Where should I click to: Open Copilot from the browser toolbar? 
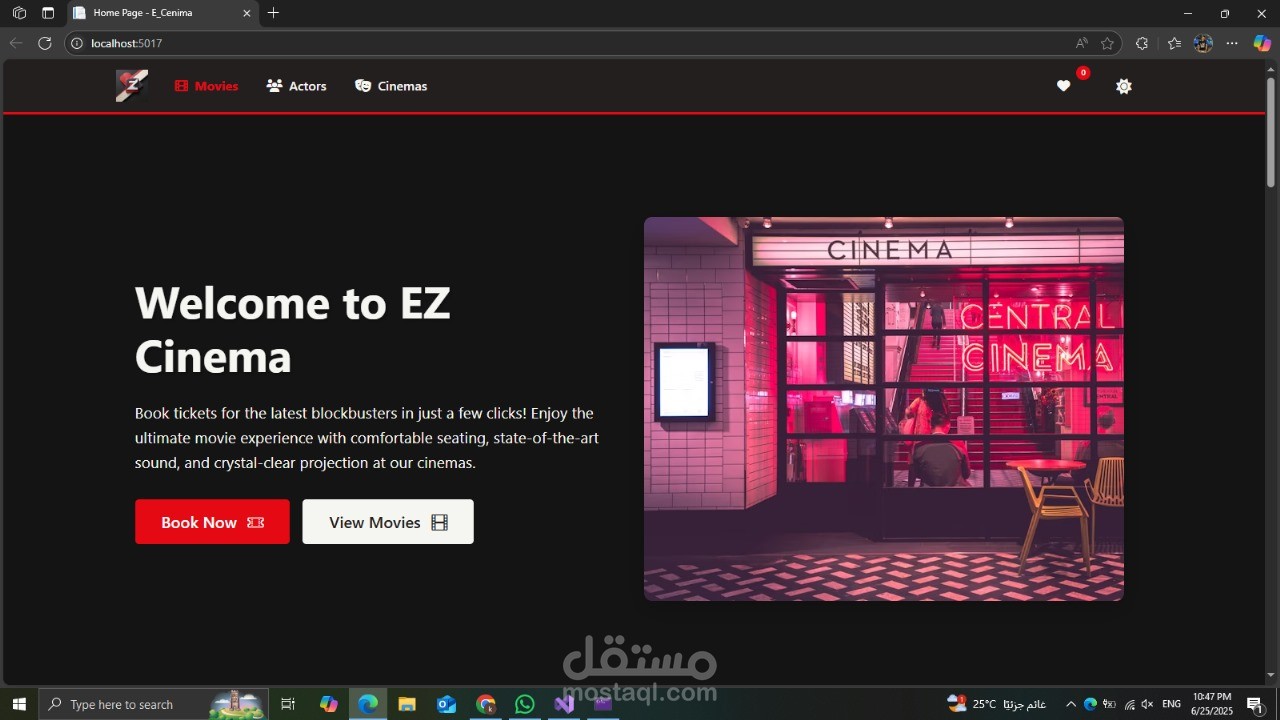pyautogui.click(x=1262, y=43)
